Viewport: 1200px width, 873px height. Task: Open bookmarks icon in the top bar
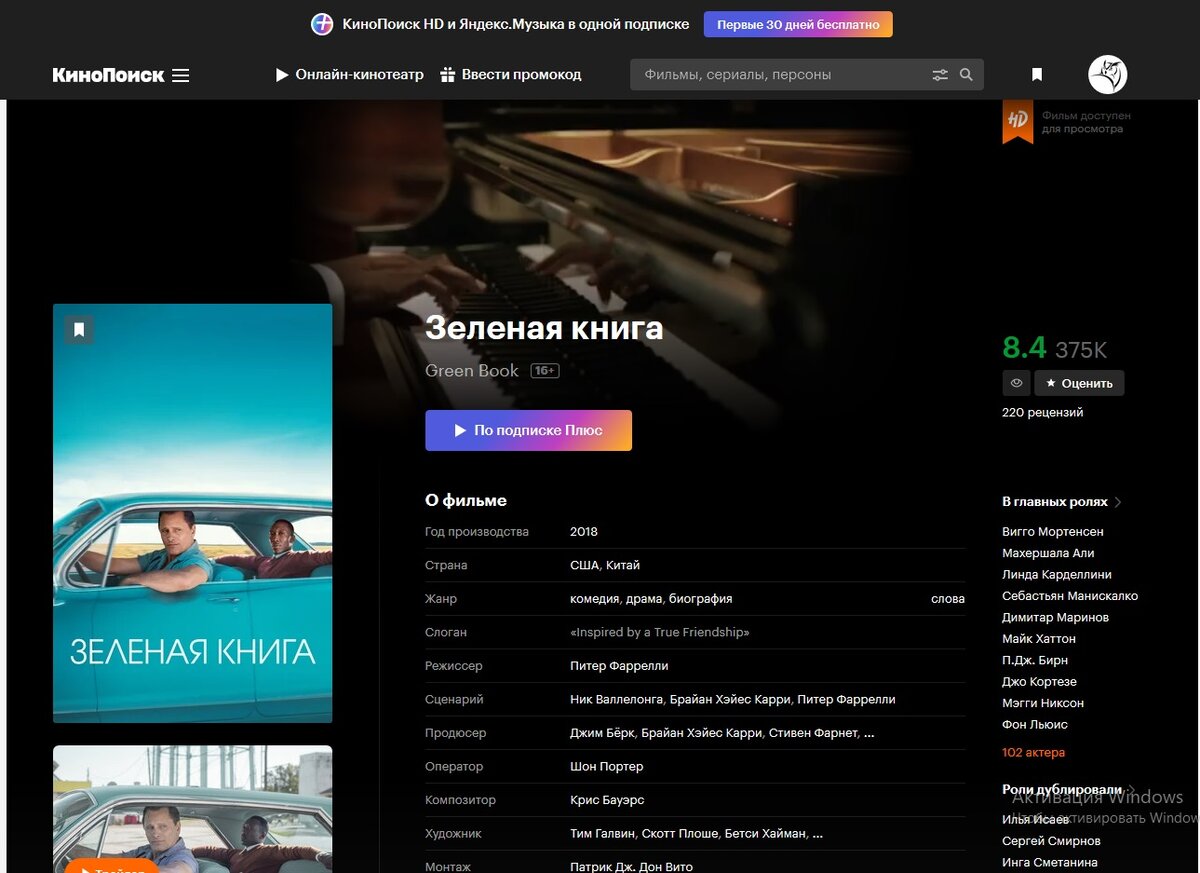click(1036, 74)
